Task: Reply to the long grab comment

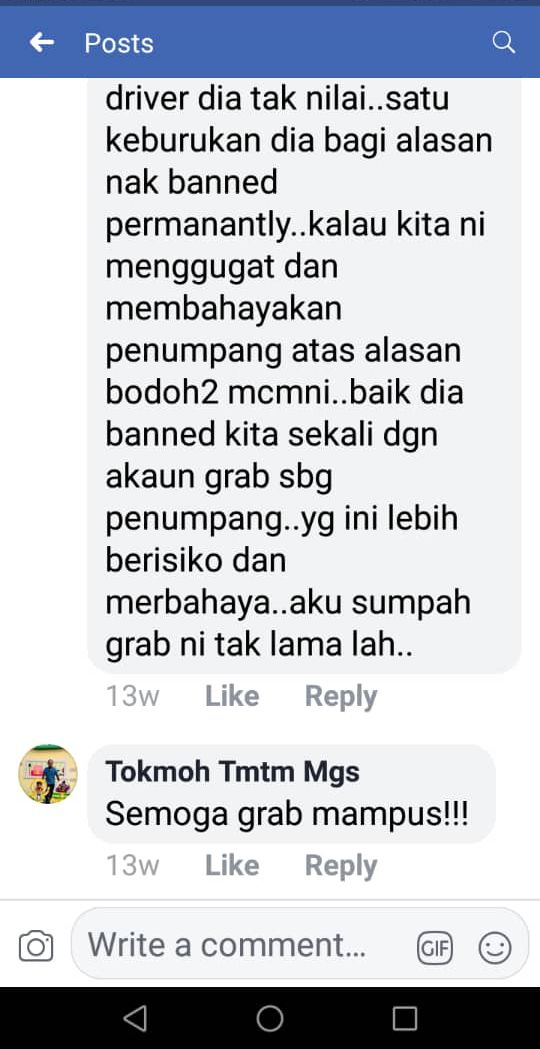Action: click(341, 696)
